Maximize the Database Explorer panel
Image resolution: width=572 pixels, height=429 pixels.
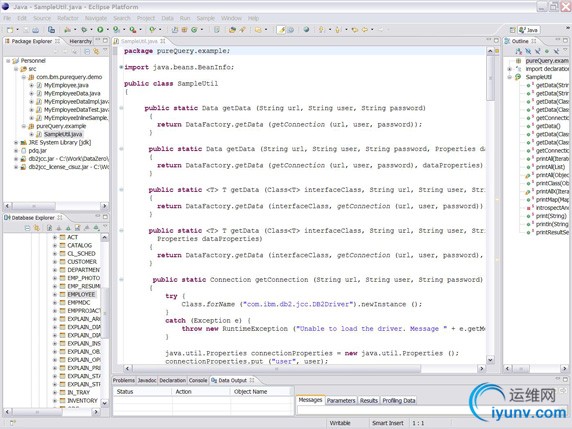[x=105, y=217]
